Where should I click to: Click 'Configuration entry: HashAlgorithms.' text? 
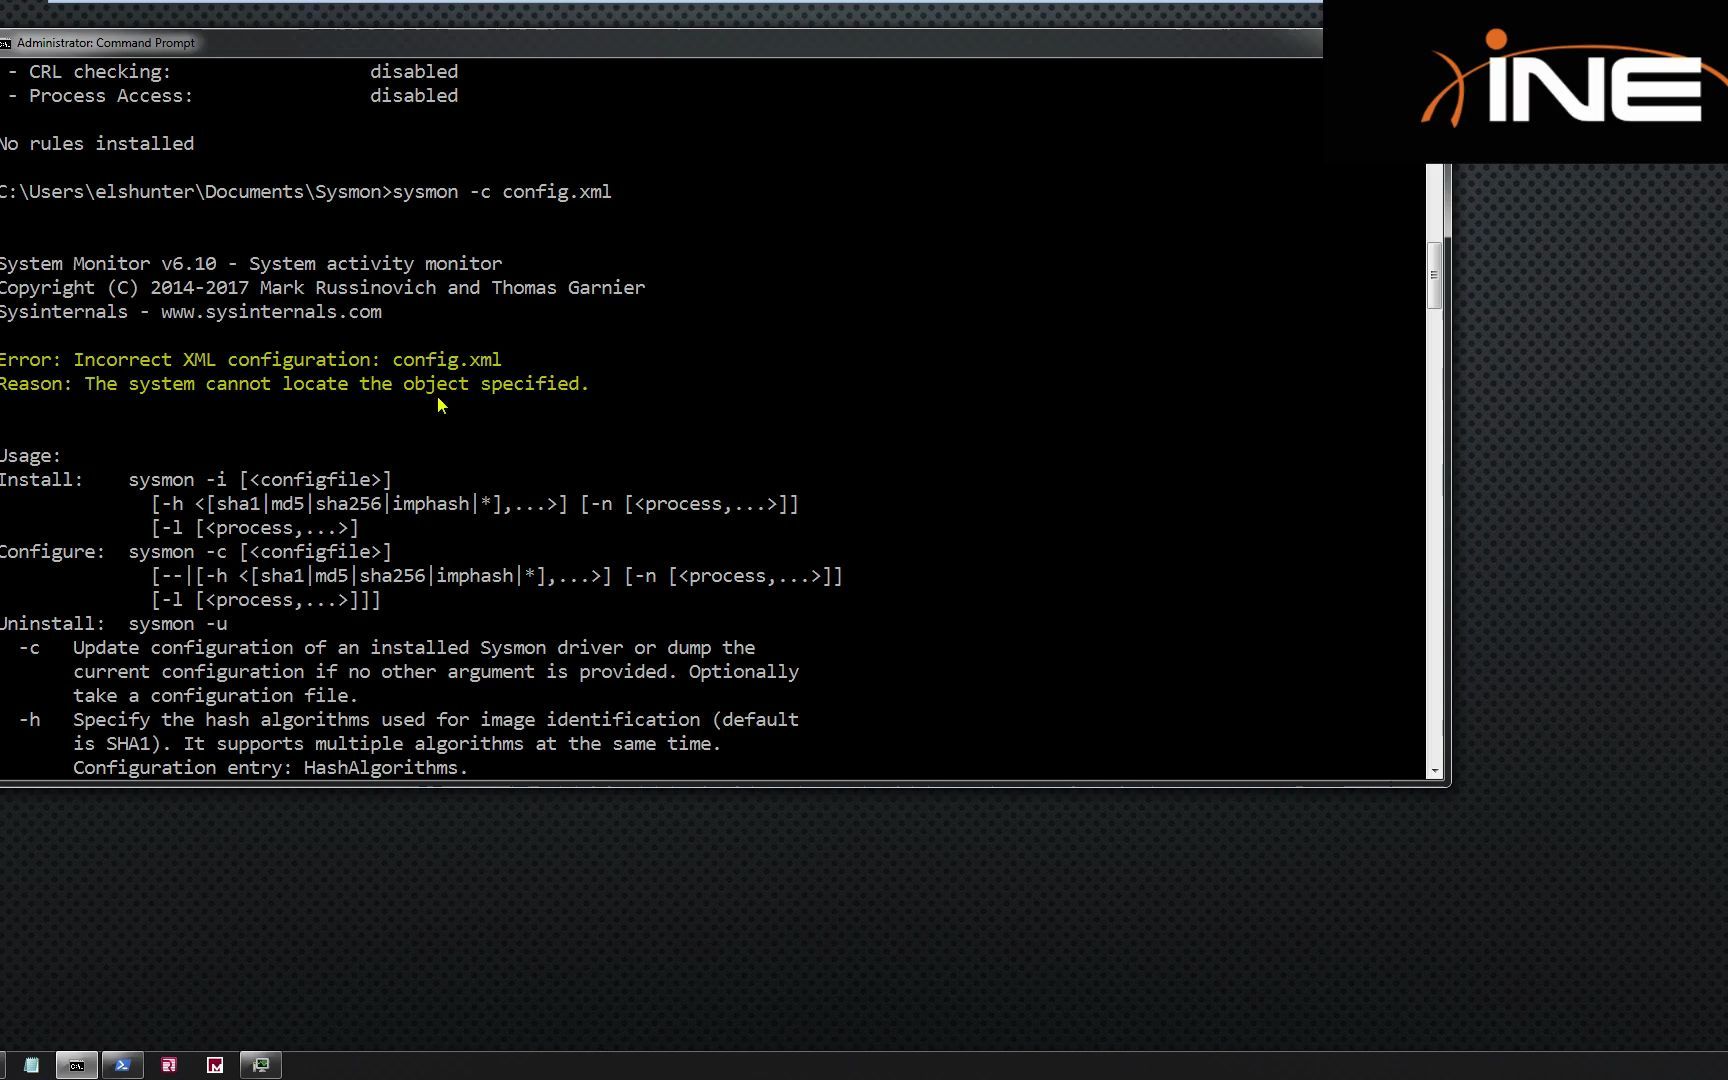pyautogui.click(x=270, y=768)
